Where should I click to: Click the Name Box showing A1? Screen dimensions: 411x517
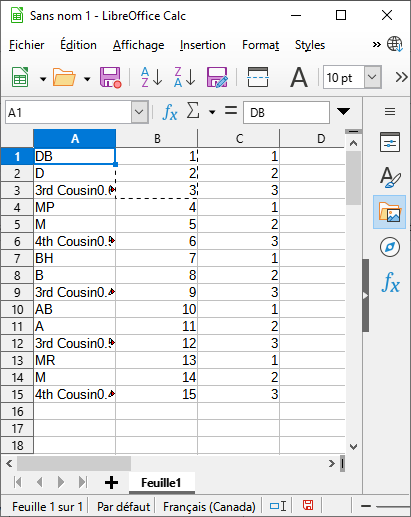click(x=68, y=113)
